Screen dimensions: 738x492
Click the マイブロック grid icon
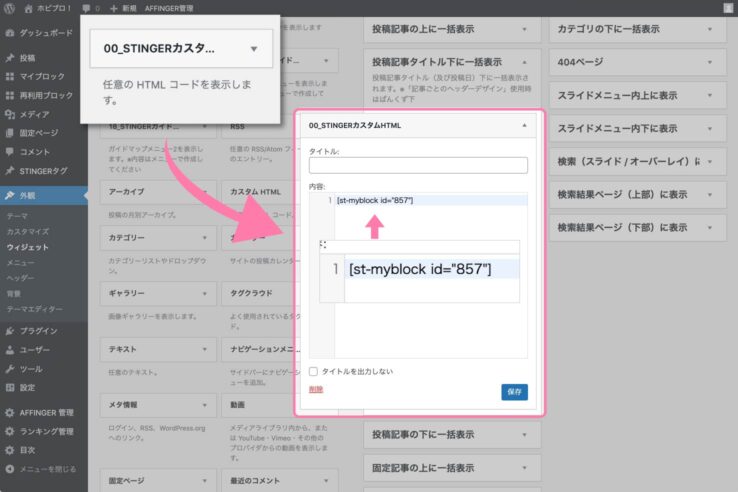(x=10, y=76)
